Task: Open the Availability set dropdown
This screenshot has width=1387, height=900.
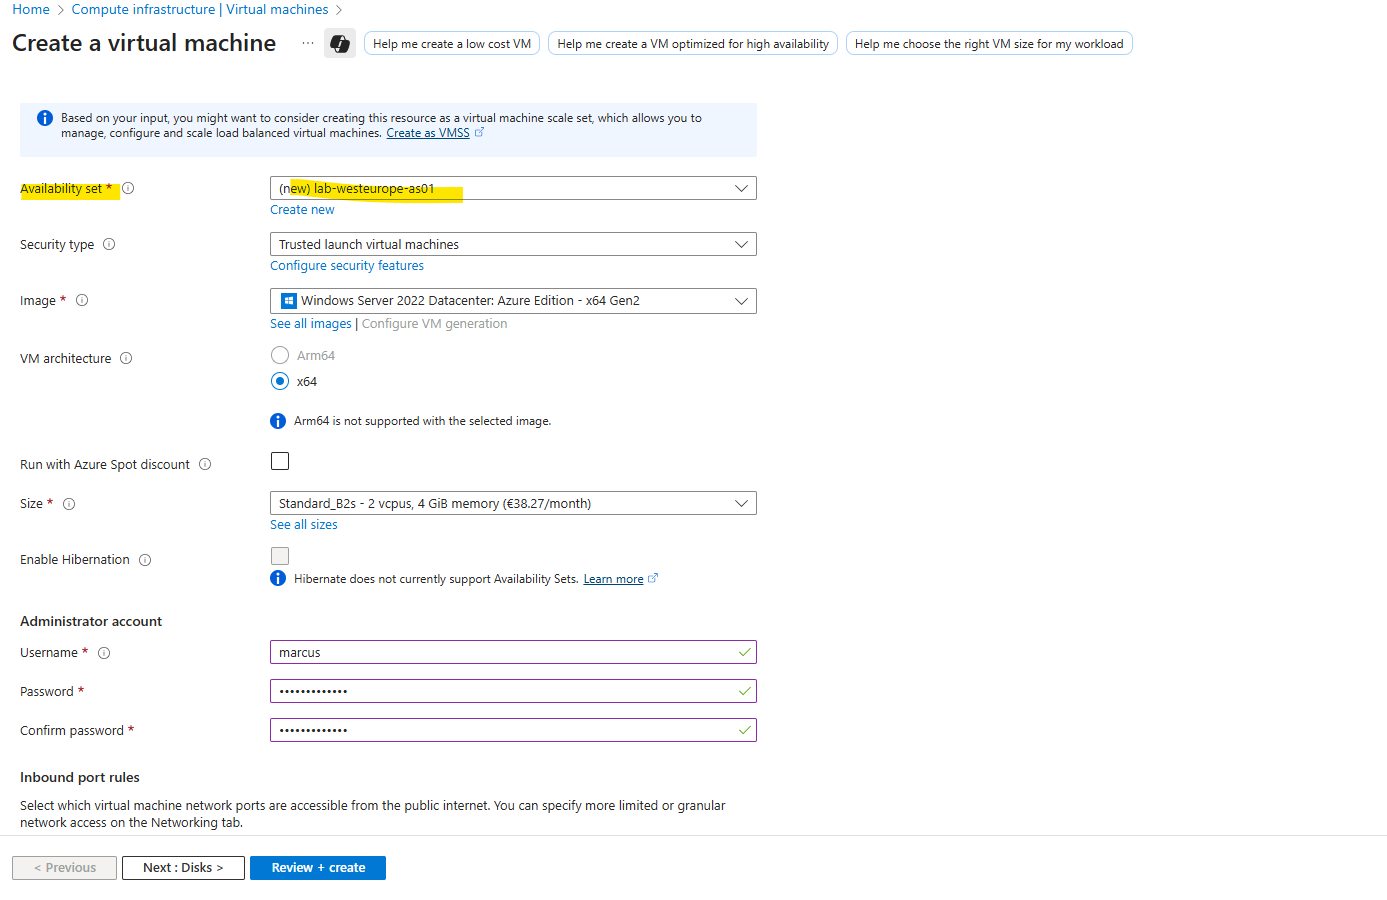Action: (x=513, y=188)
